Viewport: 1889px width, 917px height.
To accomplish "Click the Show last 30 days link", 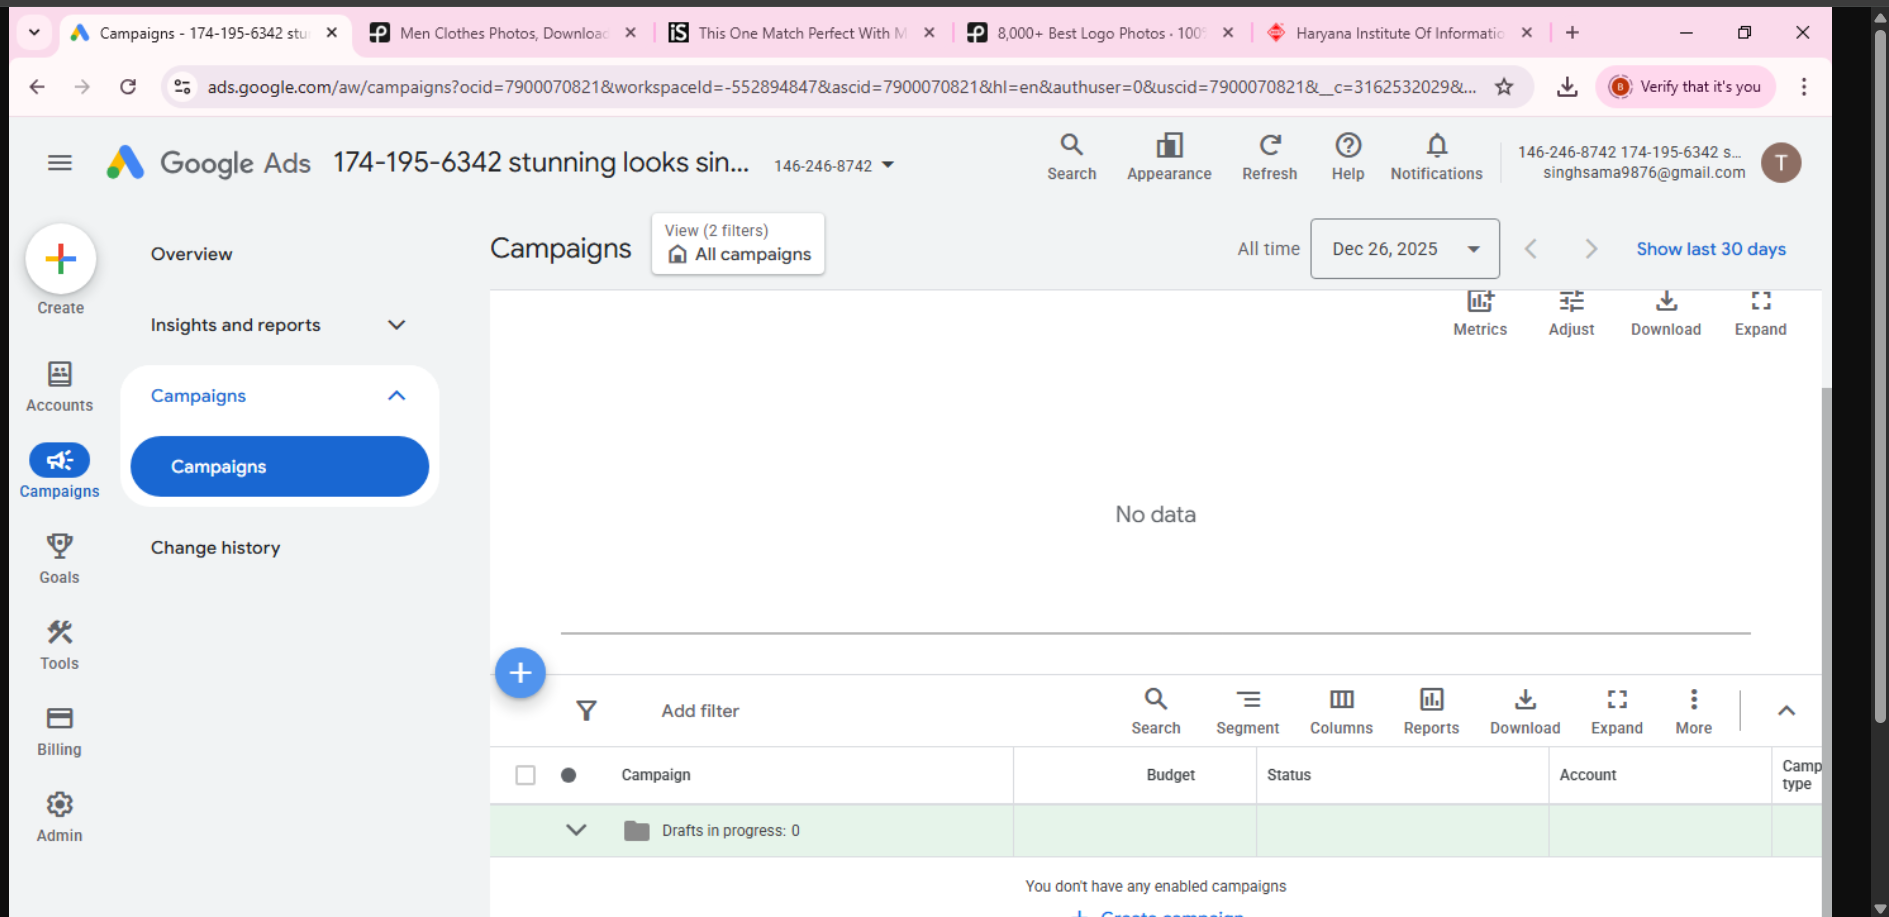I will tap(1710, 249).
